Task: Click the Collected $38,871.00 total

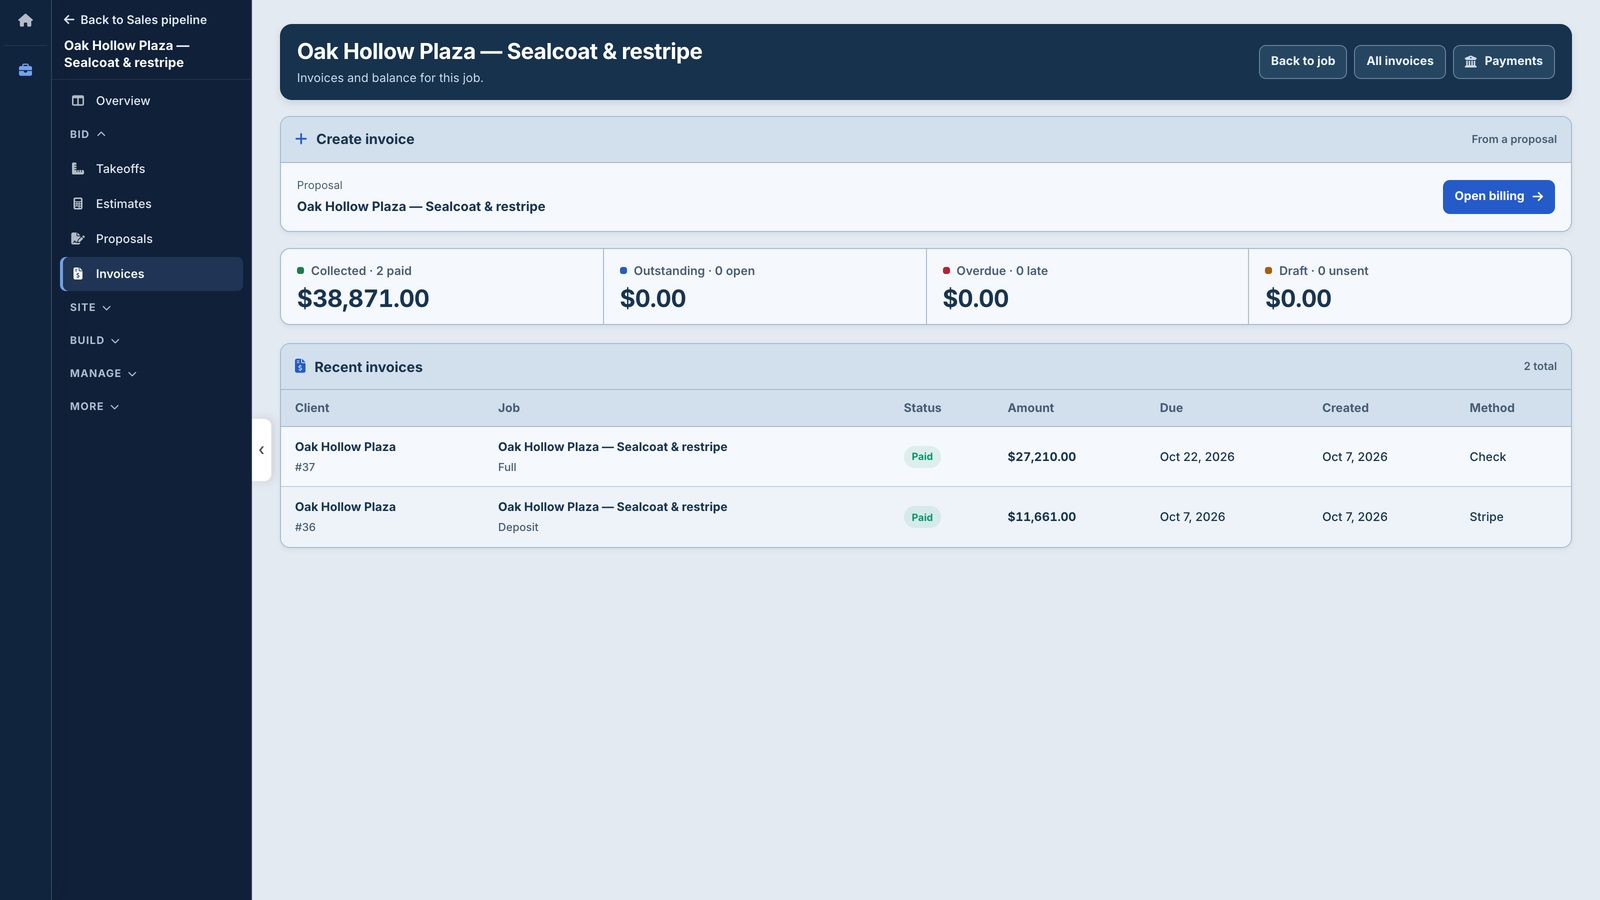Action: coord(363,299)
